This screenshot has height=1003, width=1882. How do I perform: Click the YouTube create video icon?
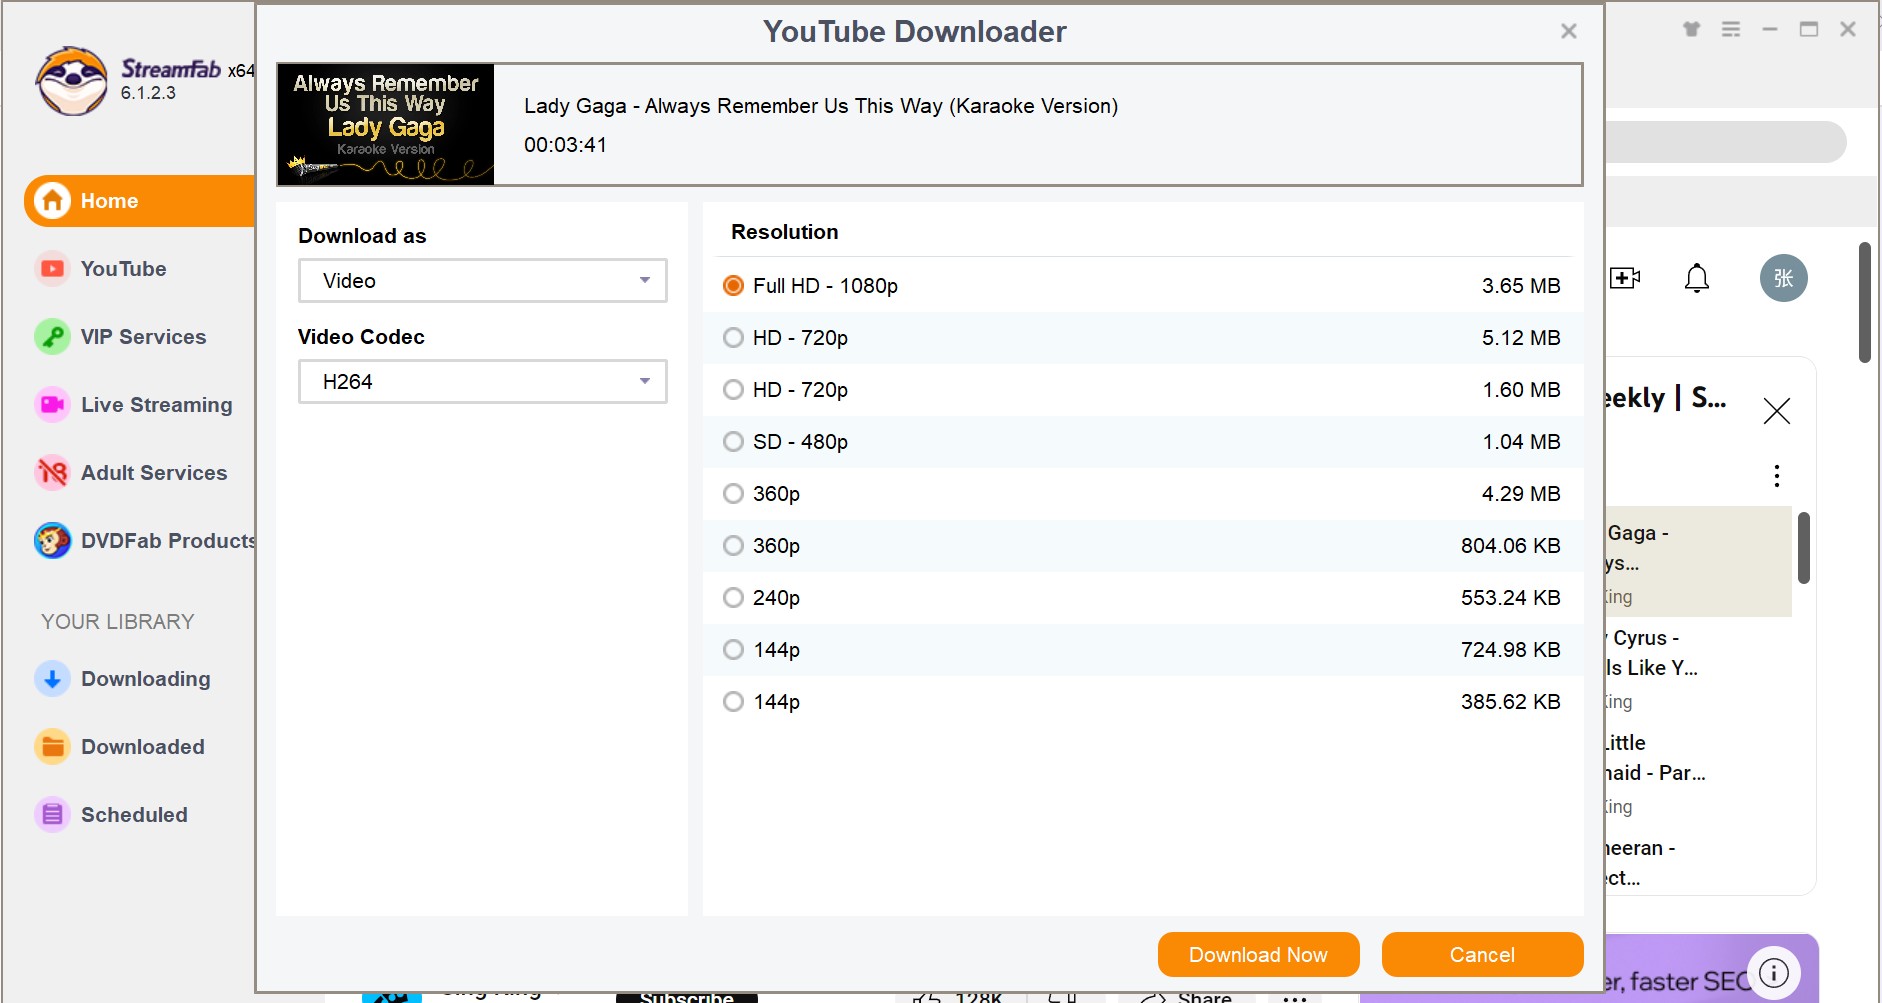click(x=1625, y=278)
